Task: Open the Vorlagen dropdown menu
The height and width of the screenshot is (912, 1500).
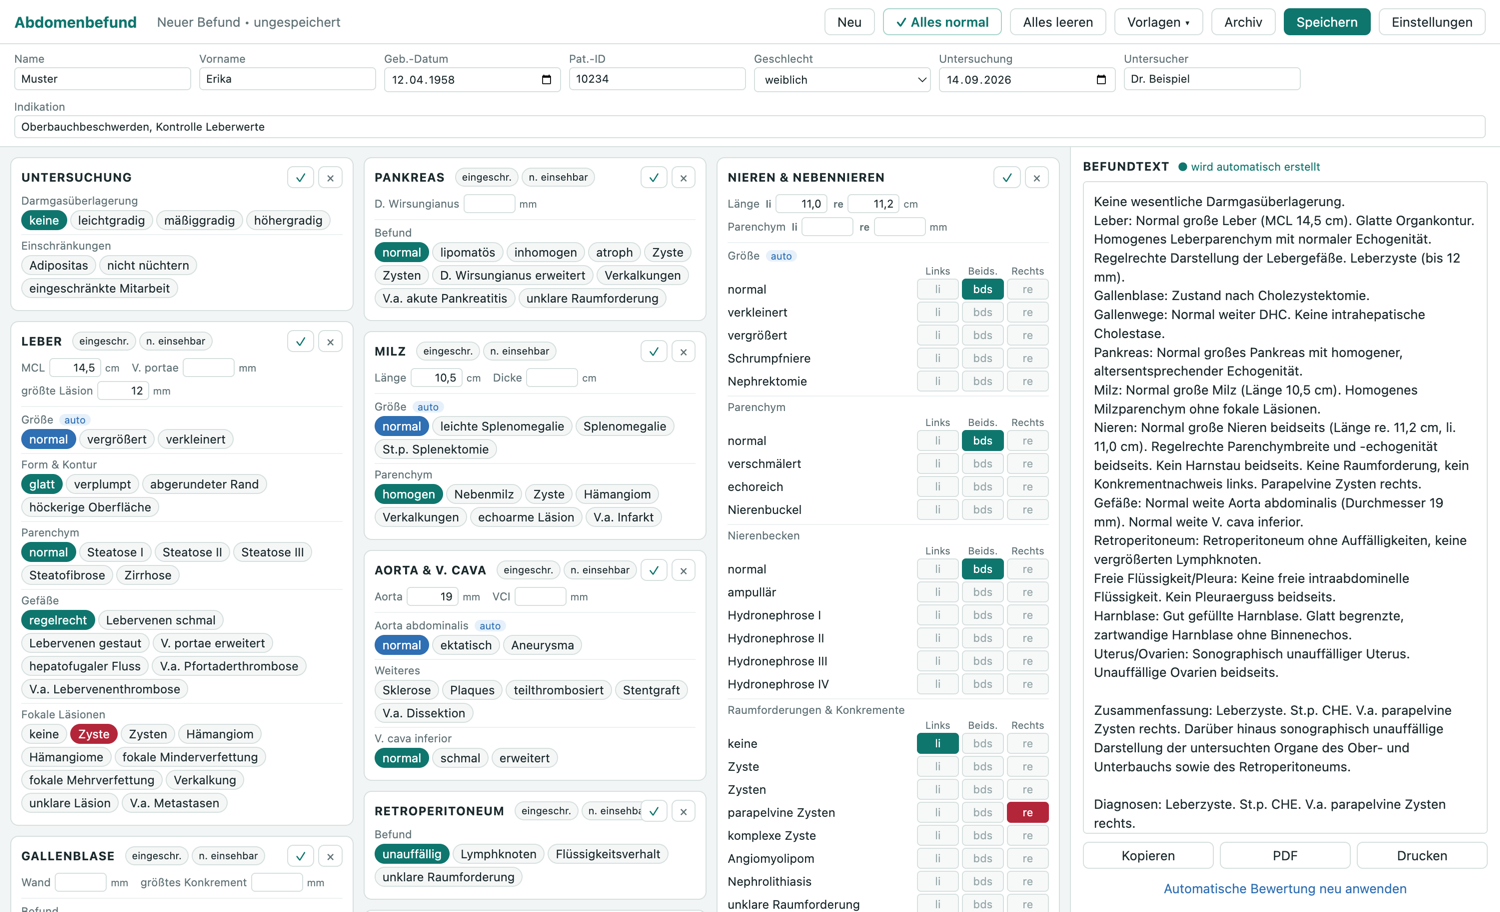Action: click(1158, 22)
